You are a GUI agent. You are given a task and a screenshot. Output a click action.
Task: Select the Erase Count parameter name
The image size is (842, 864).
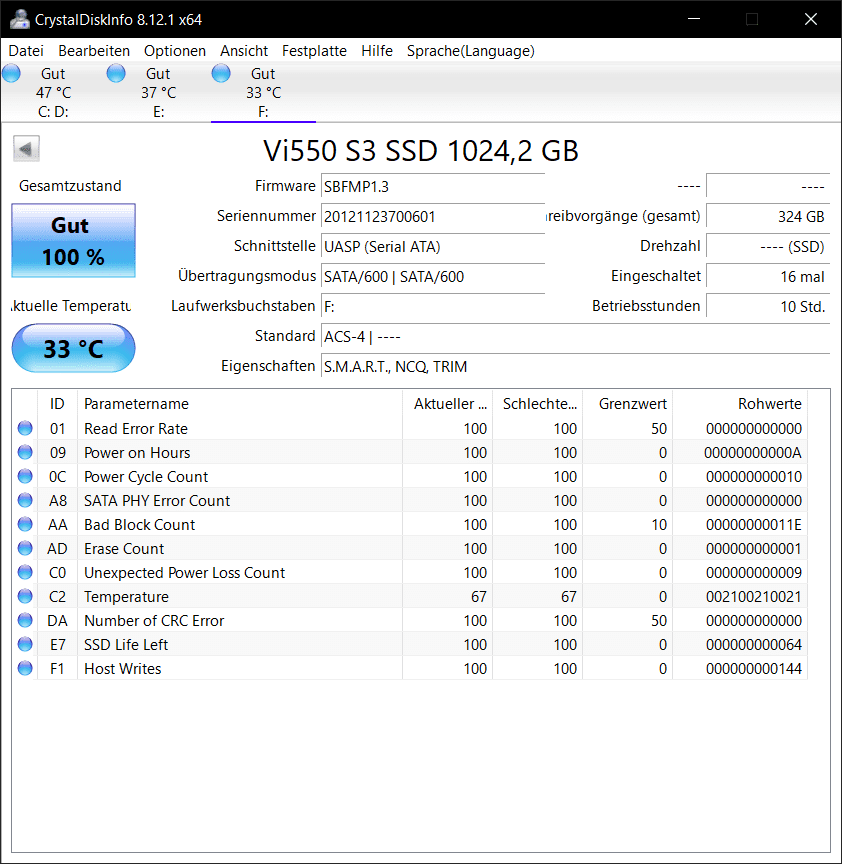click(x=124, y=549)
